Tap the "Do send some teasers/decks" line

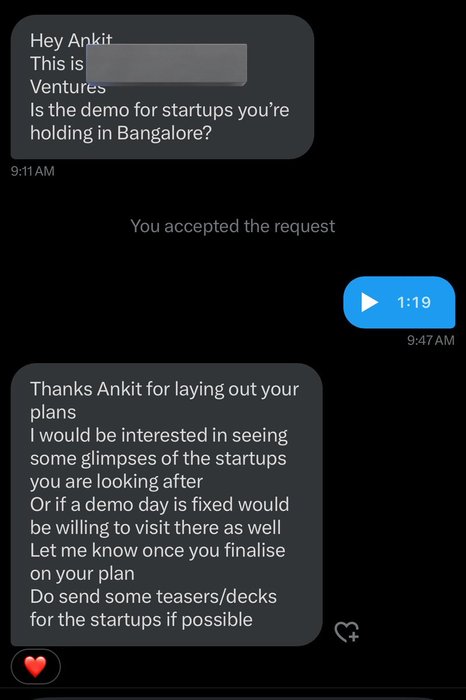(153, 597)
